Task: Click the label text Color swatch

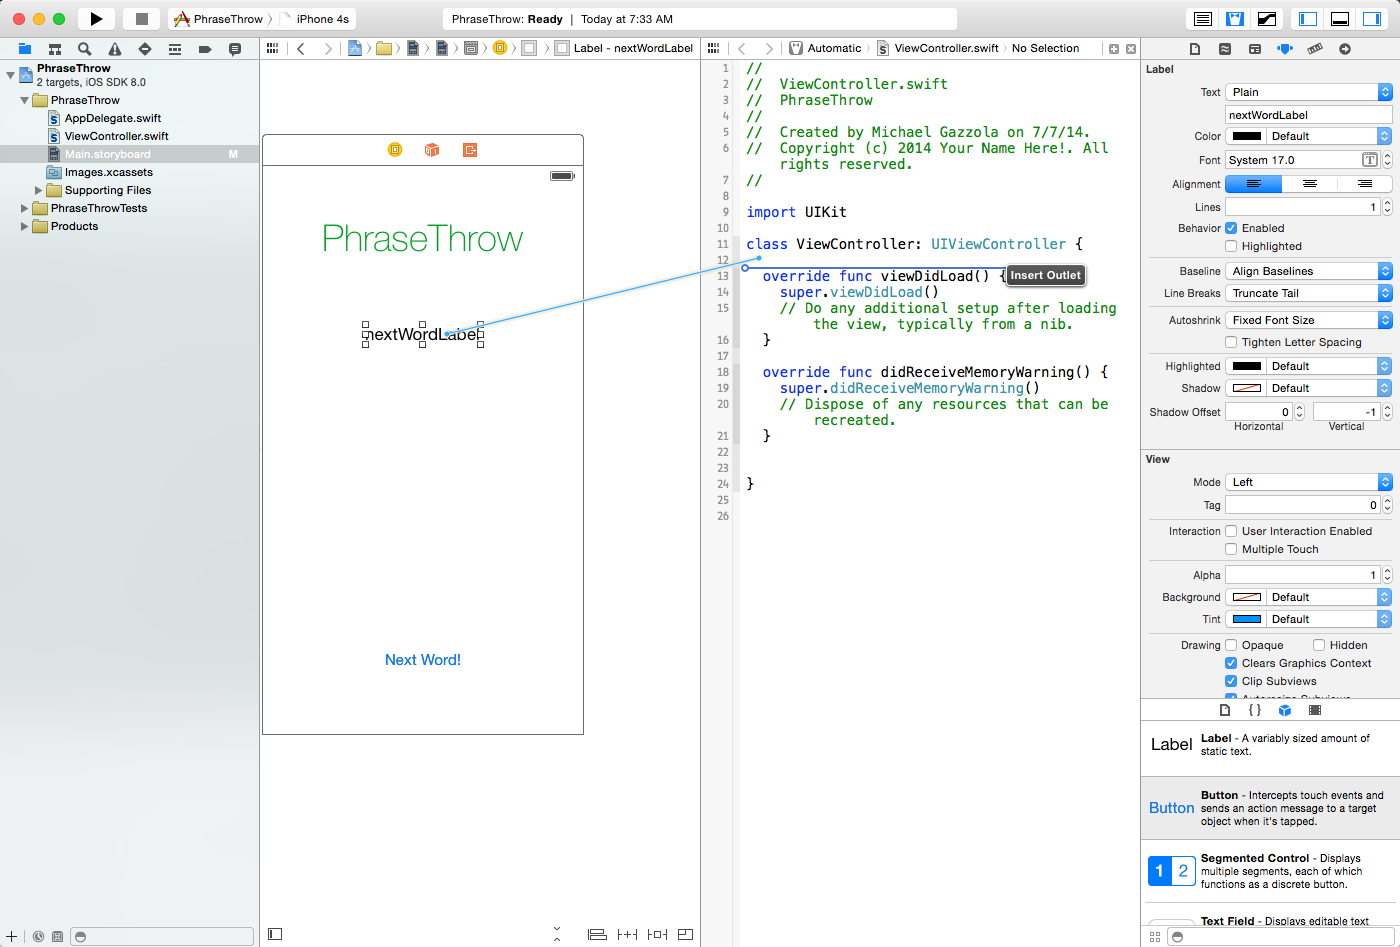Action: [1246, 136]
